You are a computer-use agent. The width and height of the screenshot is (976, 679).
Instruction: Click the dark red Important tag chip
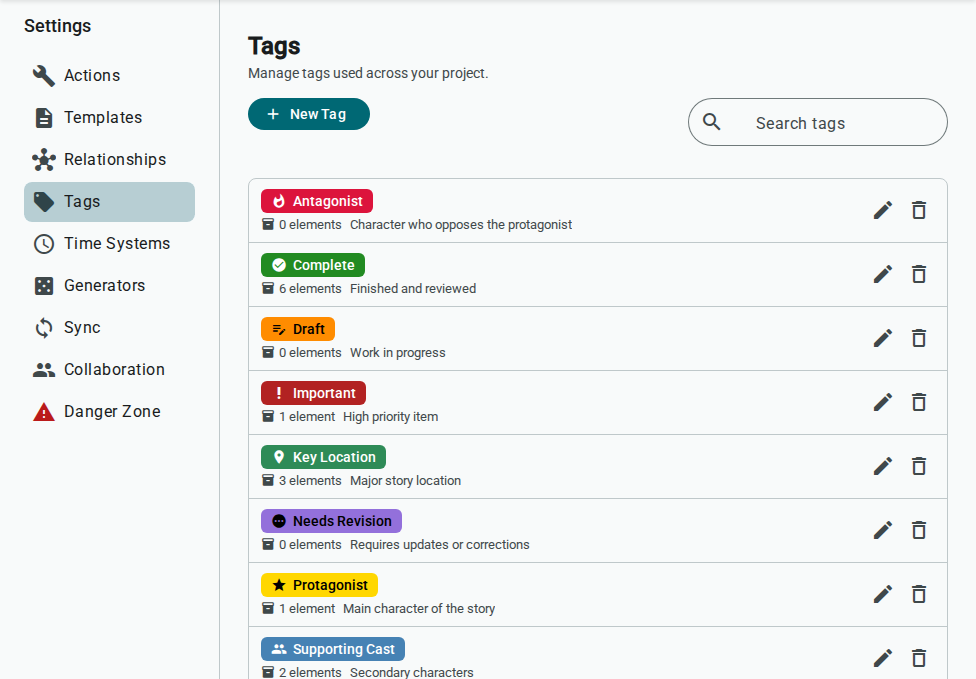click(313, 393)
